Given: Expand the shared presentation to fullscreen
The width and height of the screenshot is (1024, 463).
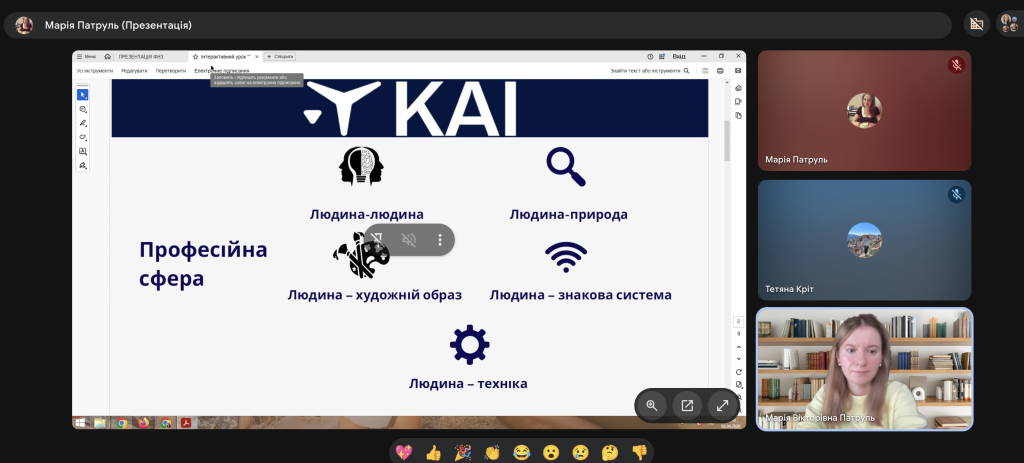Looking at the screenshot, I should coord(722,405).
